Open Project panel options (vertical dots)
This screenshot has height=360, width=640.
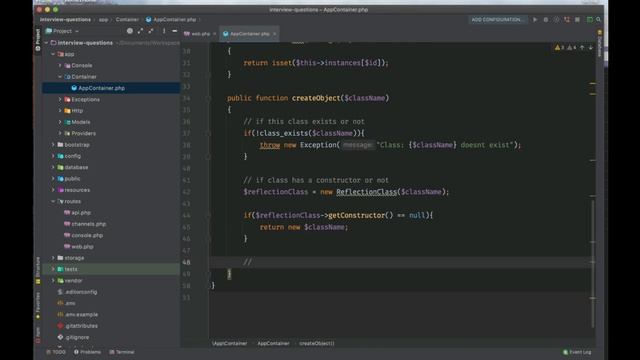[x=164, y=31]
